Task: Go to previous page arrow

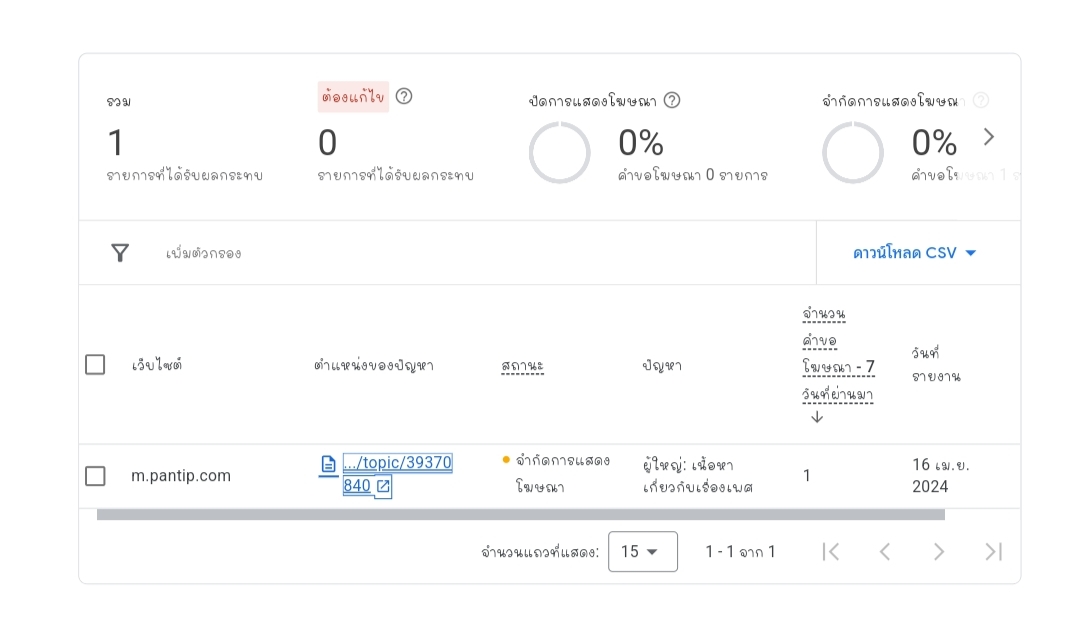Action: tap(885, 552)
